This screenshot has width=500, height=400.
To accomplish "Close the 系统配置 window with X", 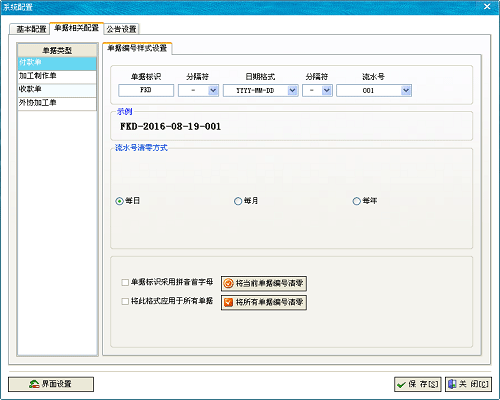I will [487, 7].
